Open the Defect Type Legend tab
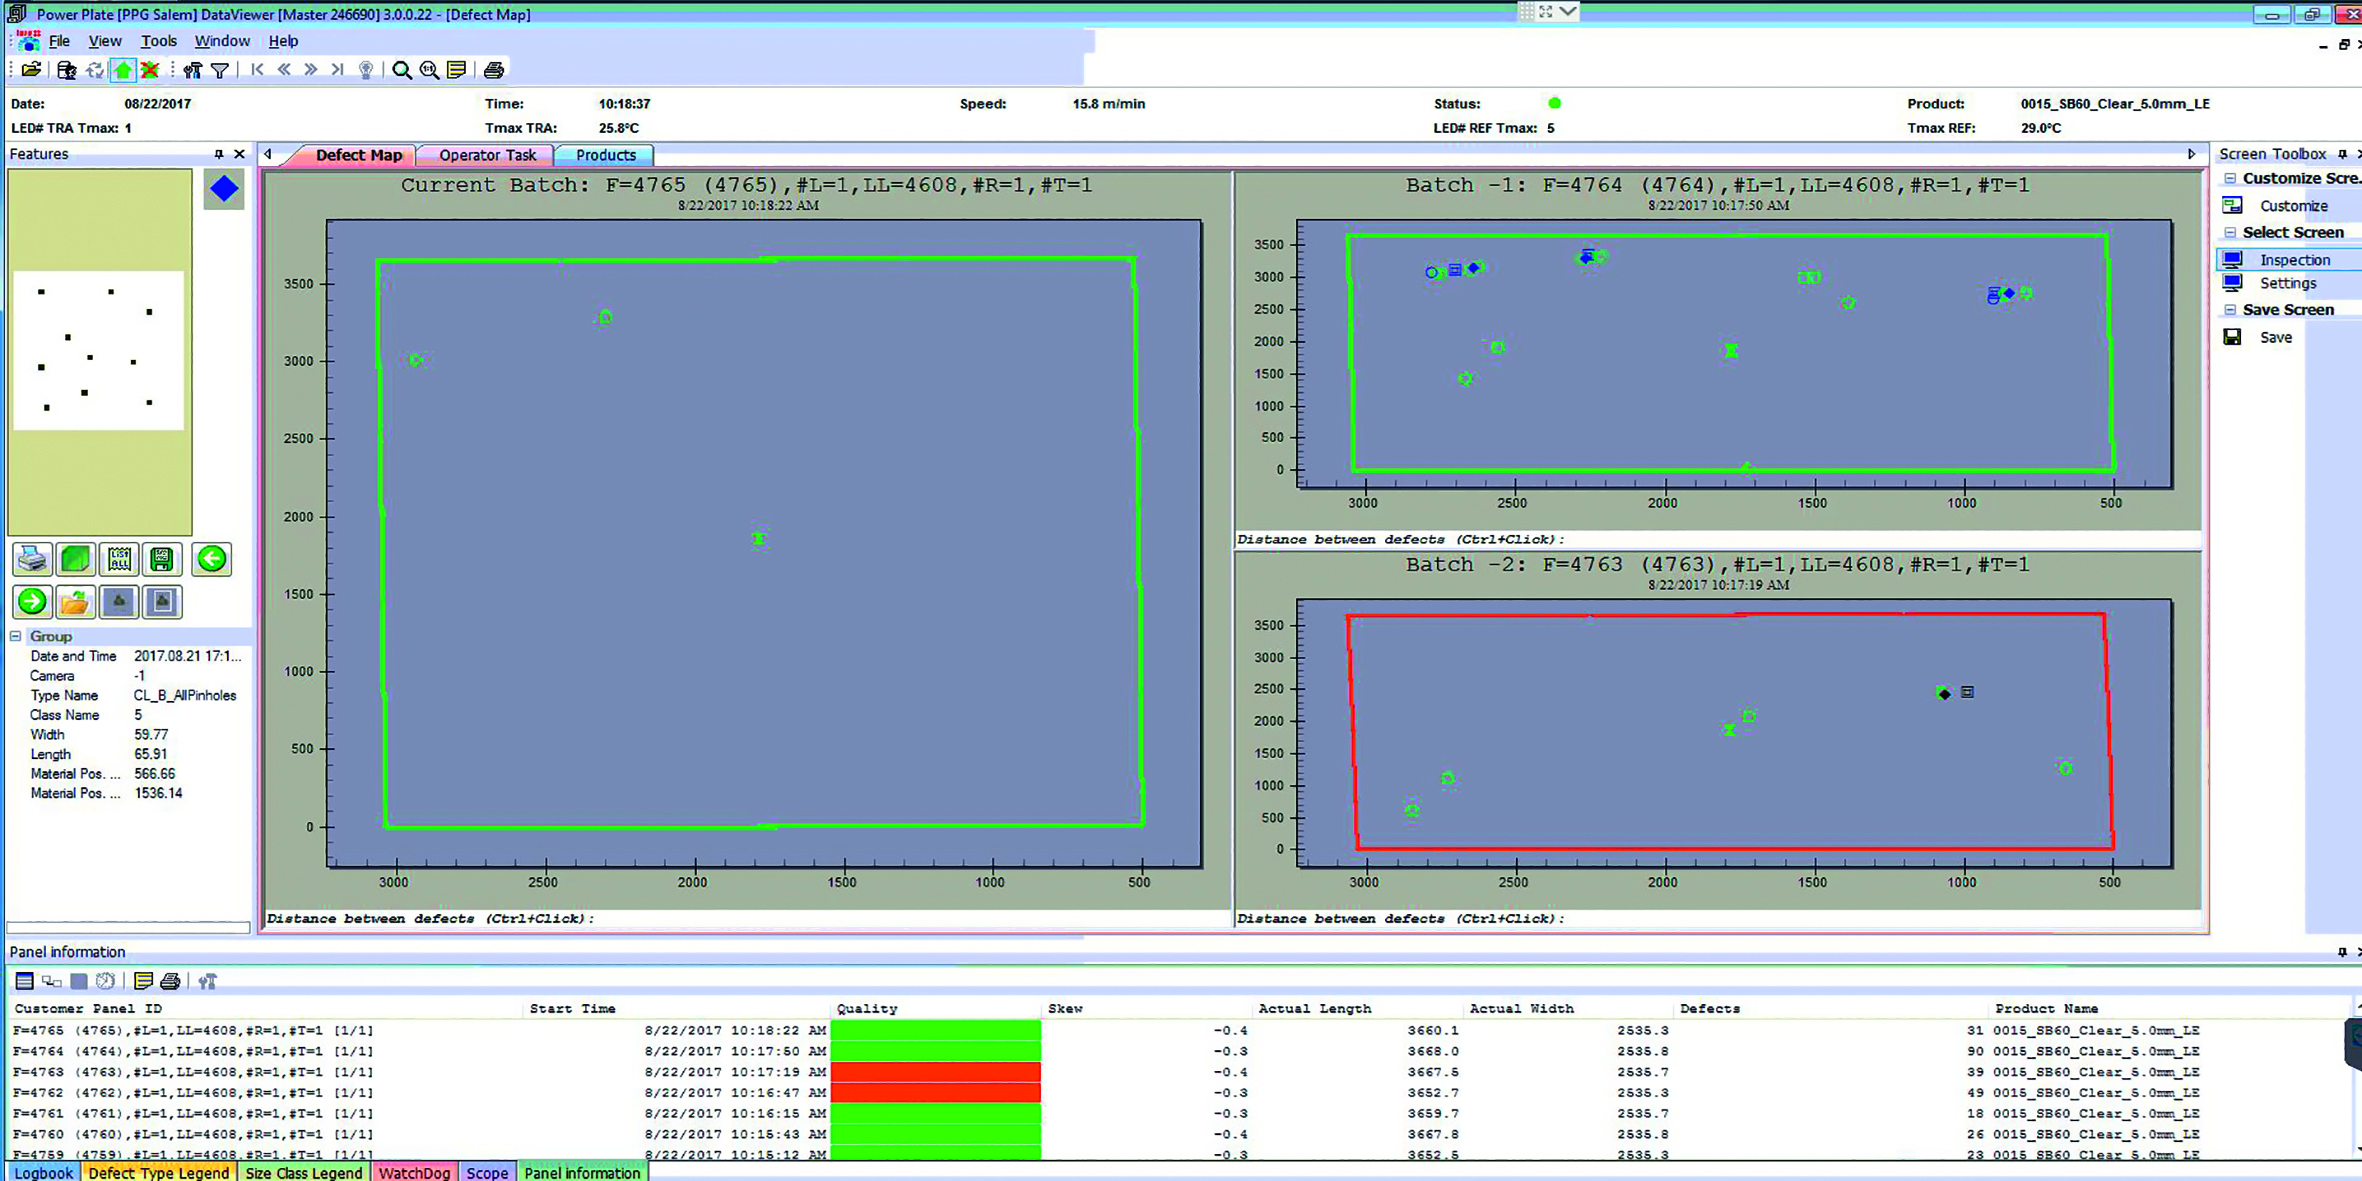Viewport: 2362px width, 1181px height. click(x=159, y=1172)
